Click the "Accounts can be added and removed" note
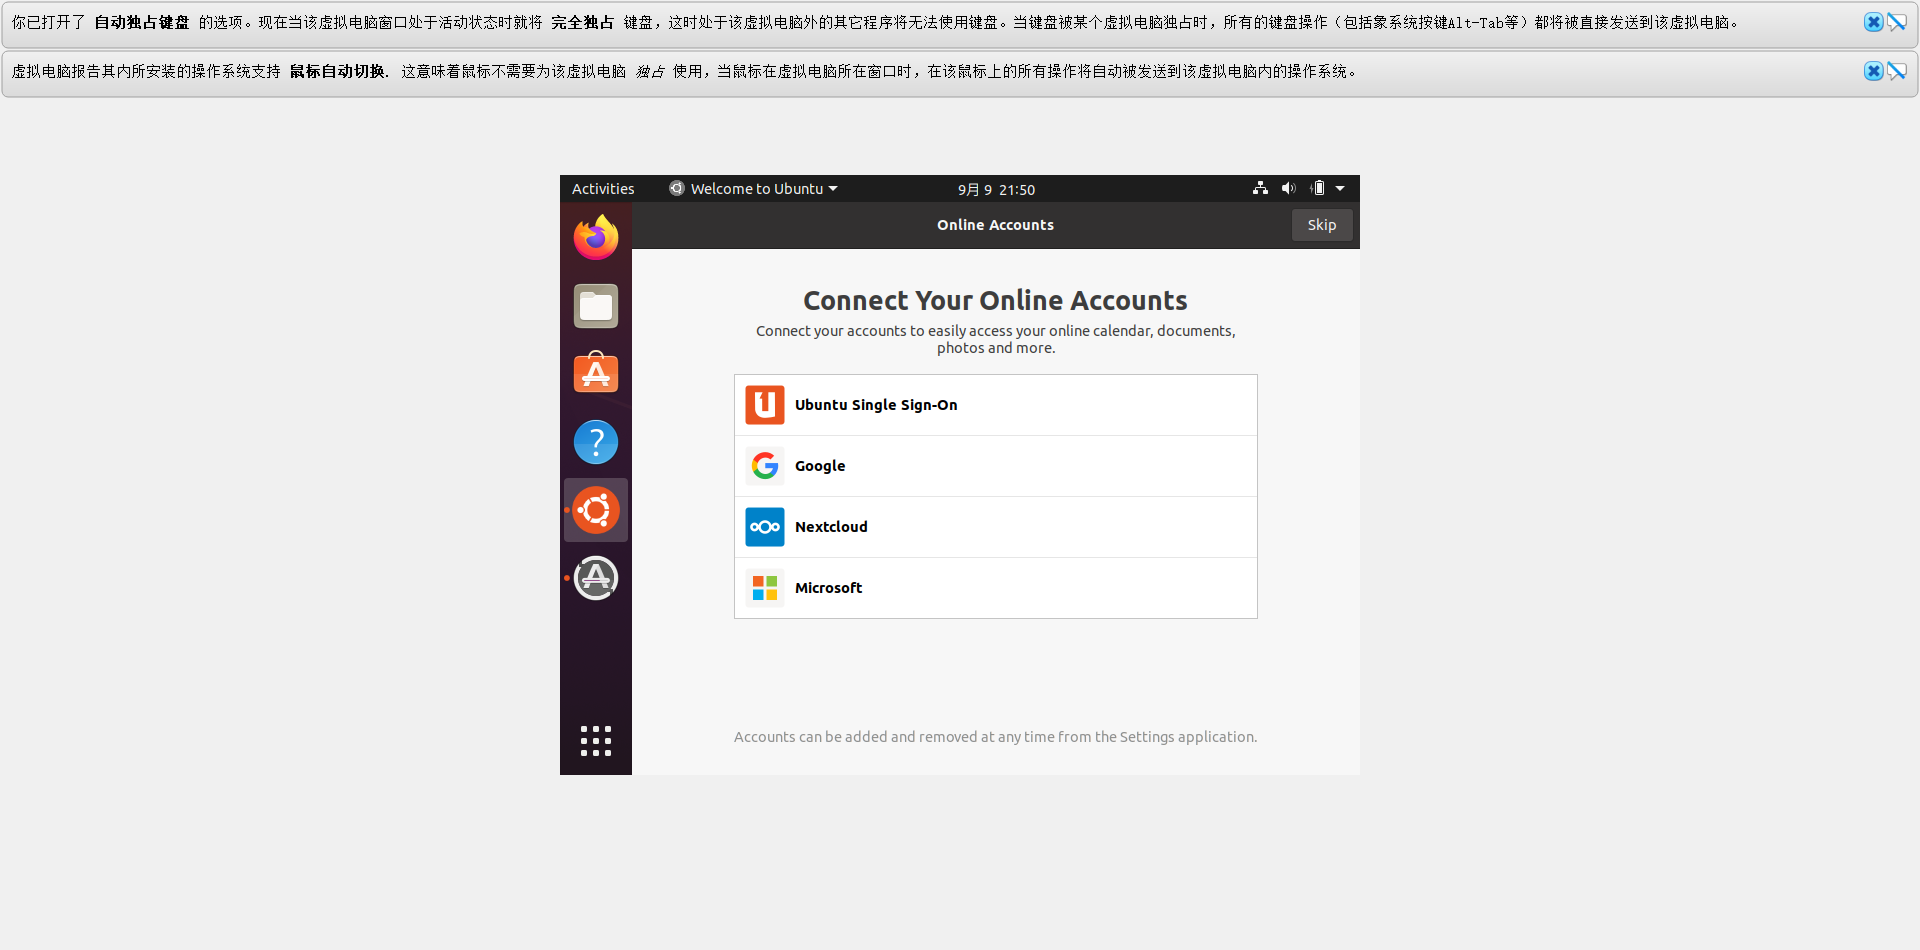Screen dimensions: 1920x950 click(x=996, y=737)
